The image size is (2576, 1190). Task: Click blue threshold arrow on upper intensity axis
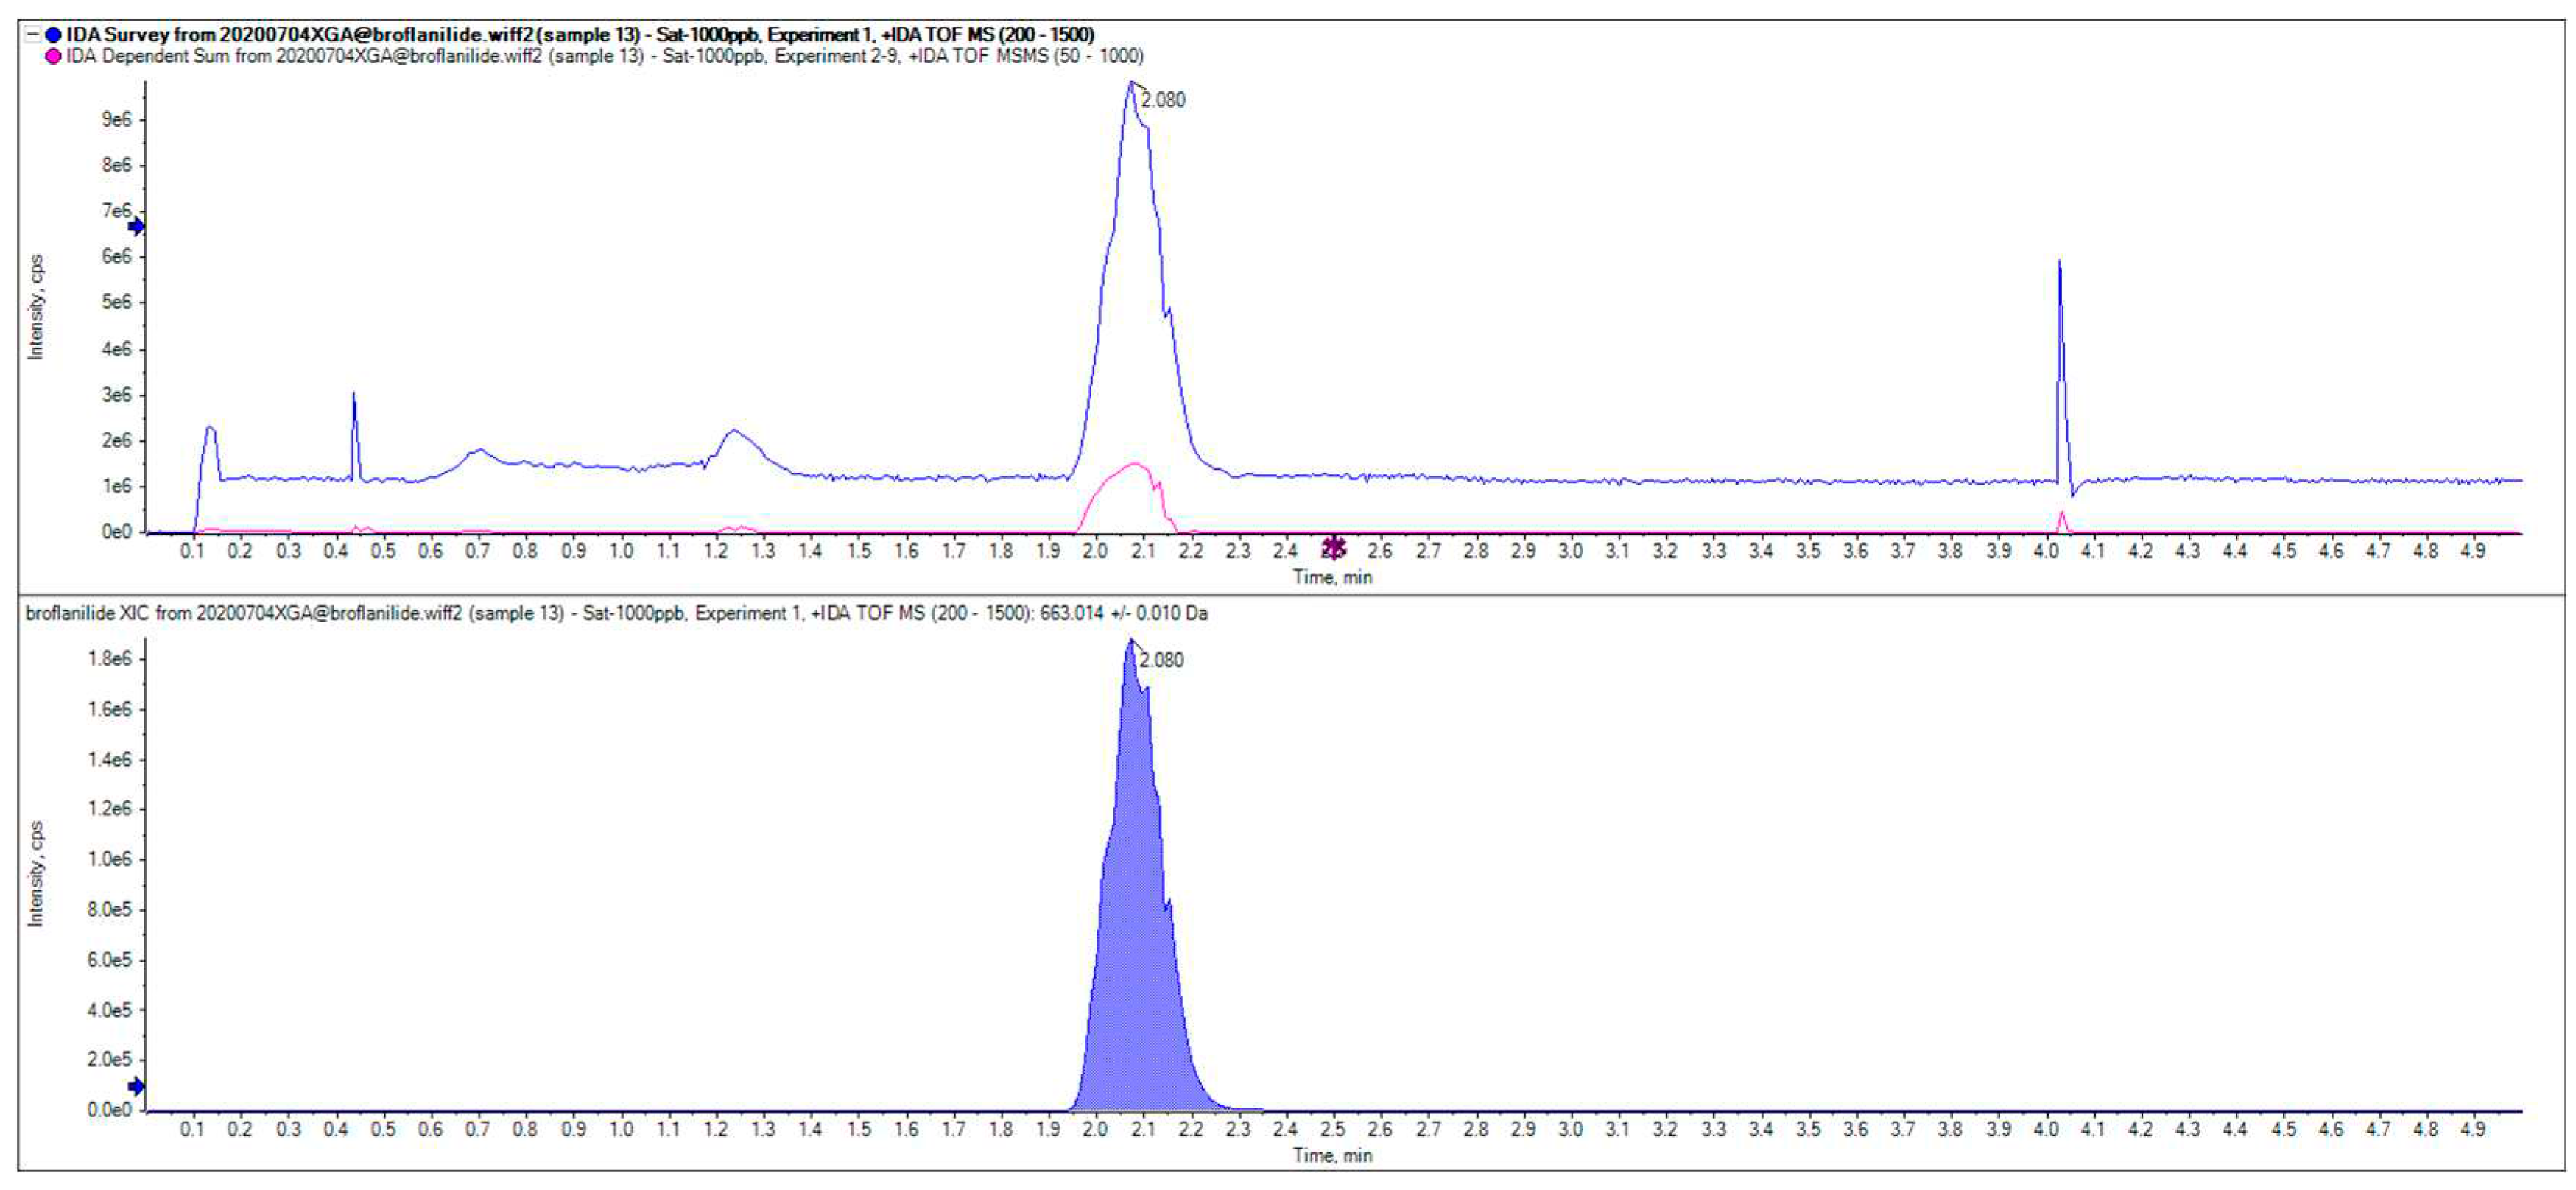click(x=137, y=227)
